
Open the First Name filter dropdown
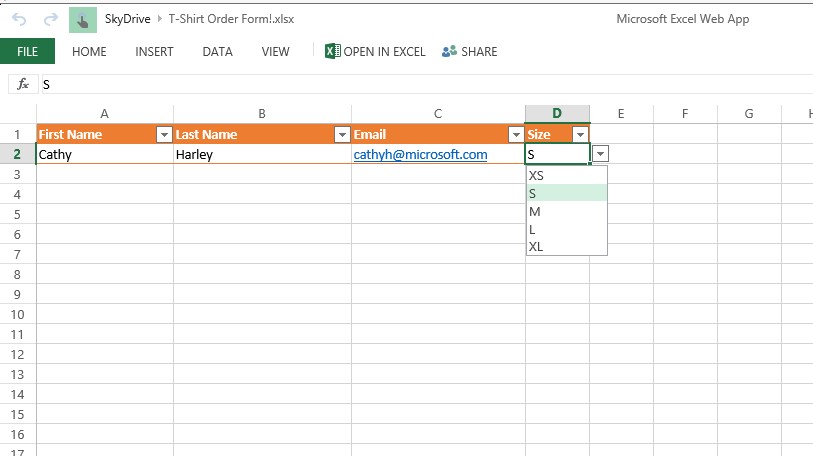click(164, 135)
